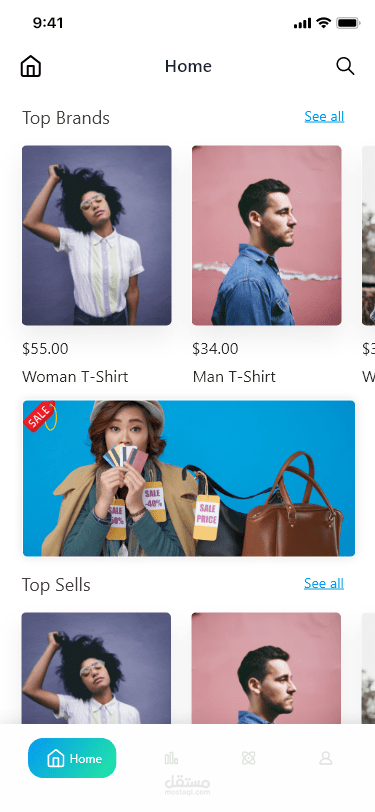The width and height of the screenshot is (375, 812).
Task: Open the Man T-Shirt product image
Action: 267,236
